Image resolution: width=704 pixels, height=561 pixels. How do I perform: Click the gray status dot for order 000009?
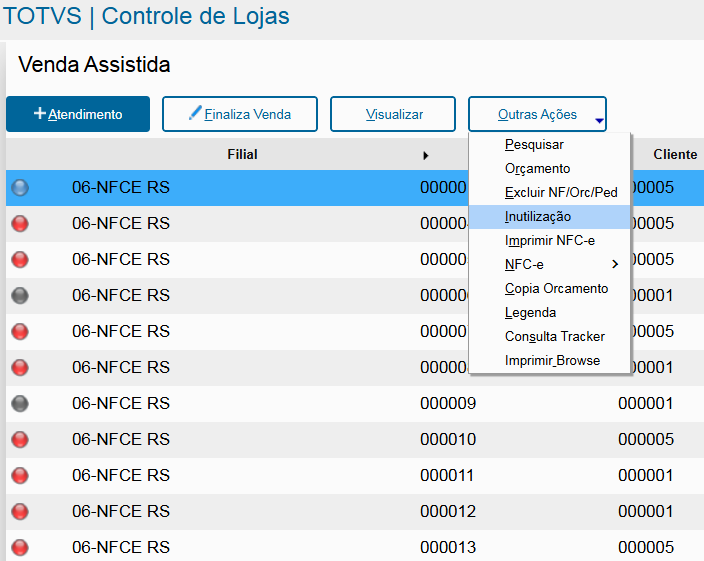point(20,403)
